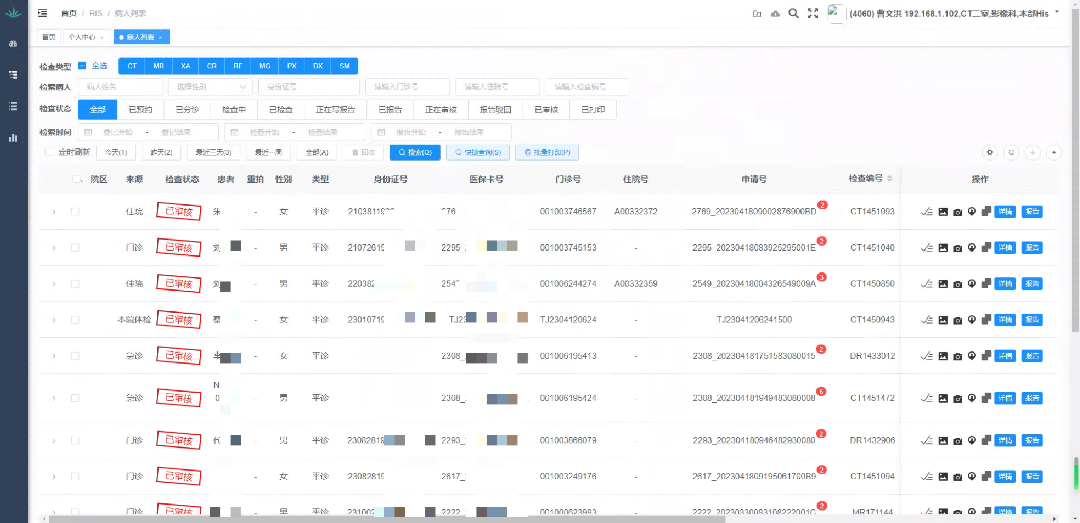Click the sort arrows on 检查编号 column header
This screenshot has height=523, width=1080.
click(x=889, y=178)
